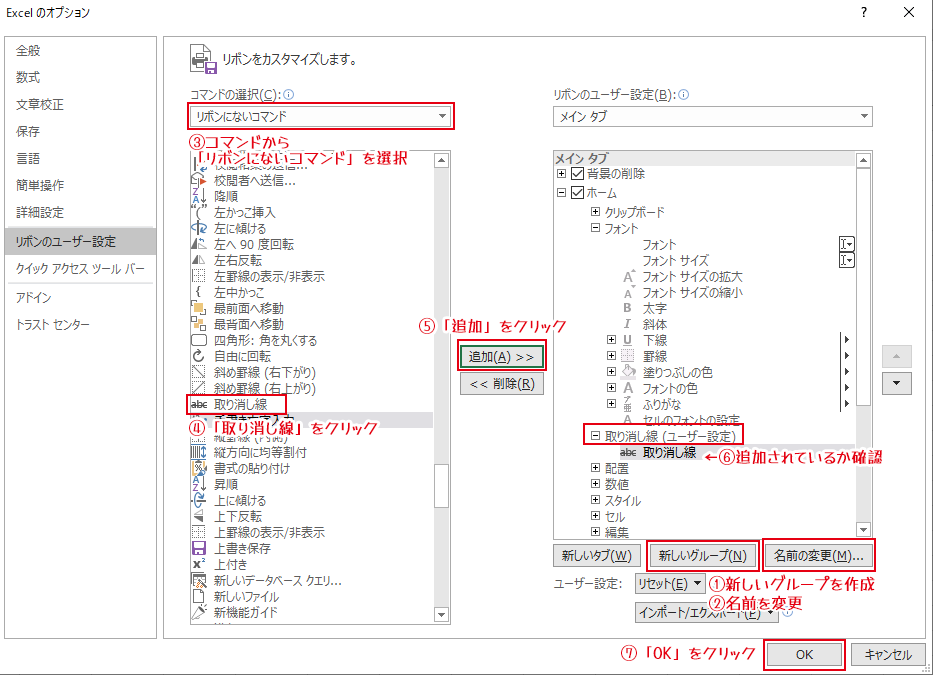Screen dimensions: 933x675
Task: Collapse the フォント group
Action: 595,228
